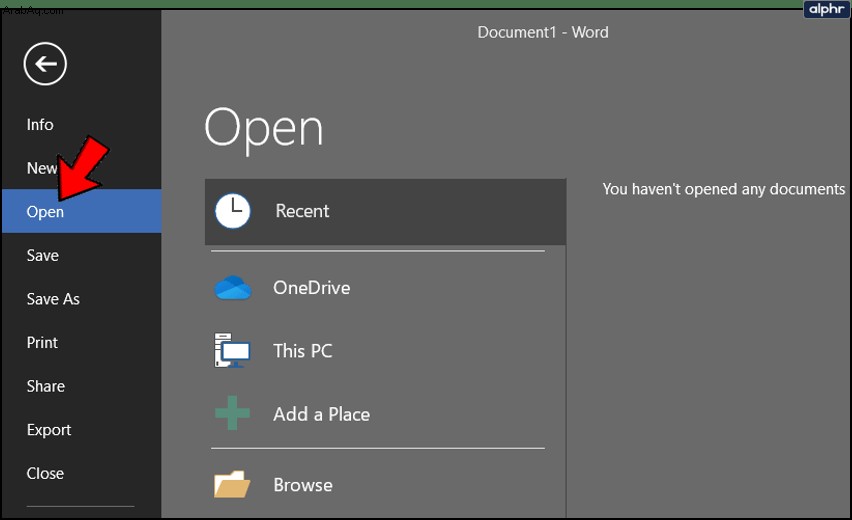Click the Add a Place label
This screenshot has height=520, width=852.
[322, 414]
